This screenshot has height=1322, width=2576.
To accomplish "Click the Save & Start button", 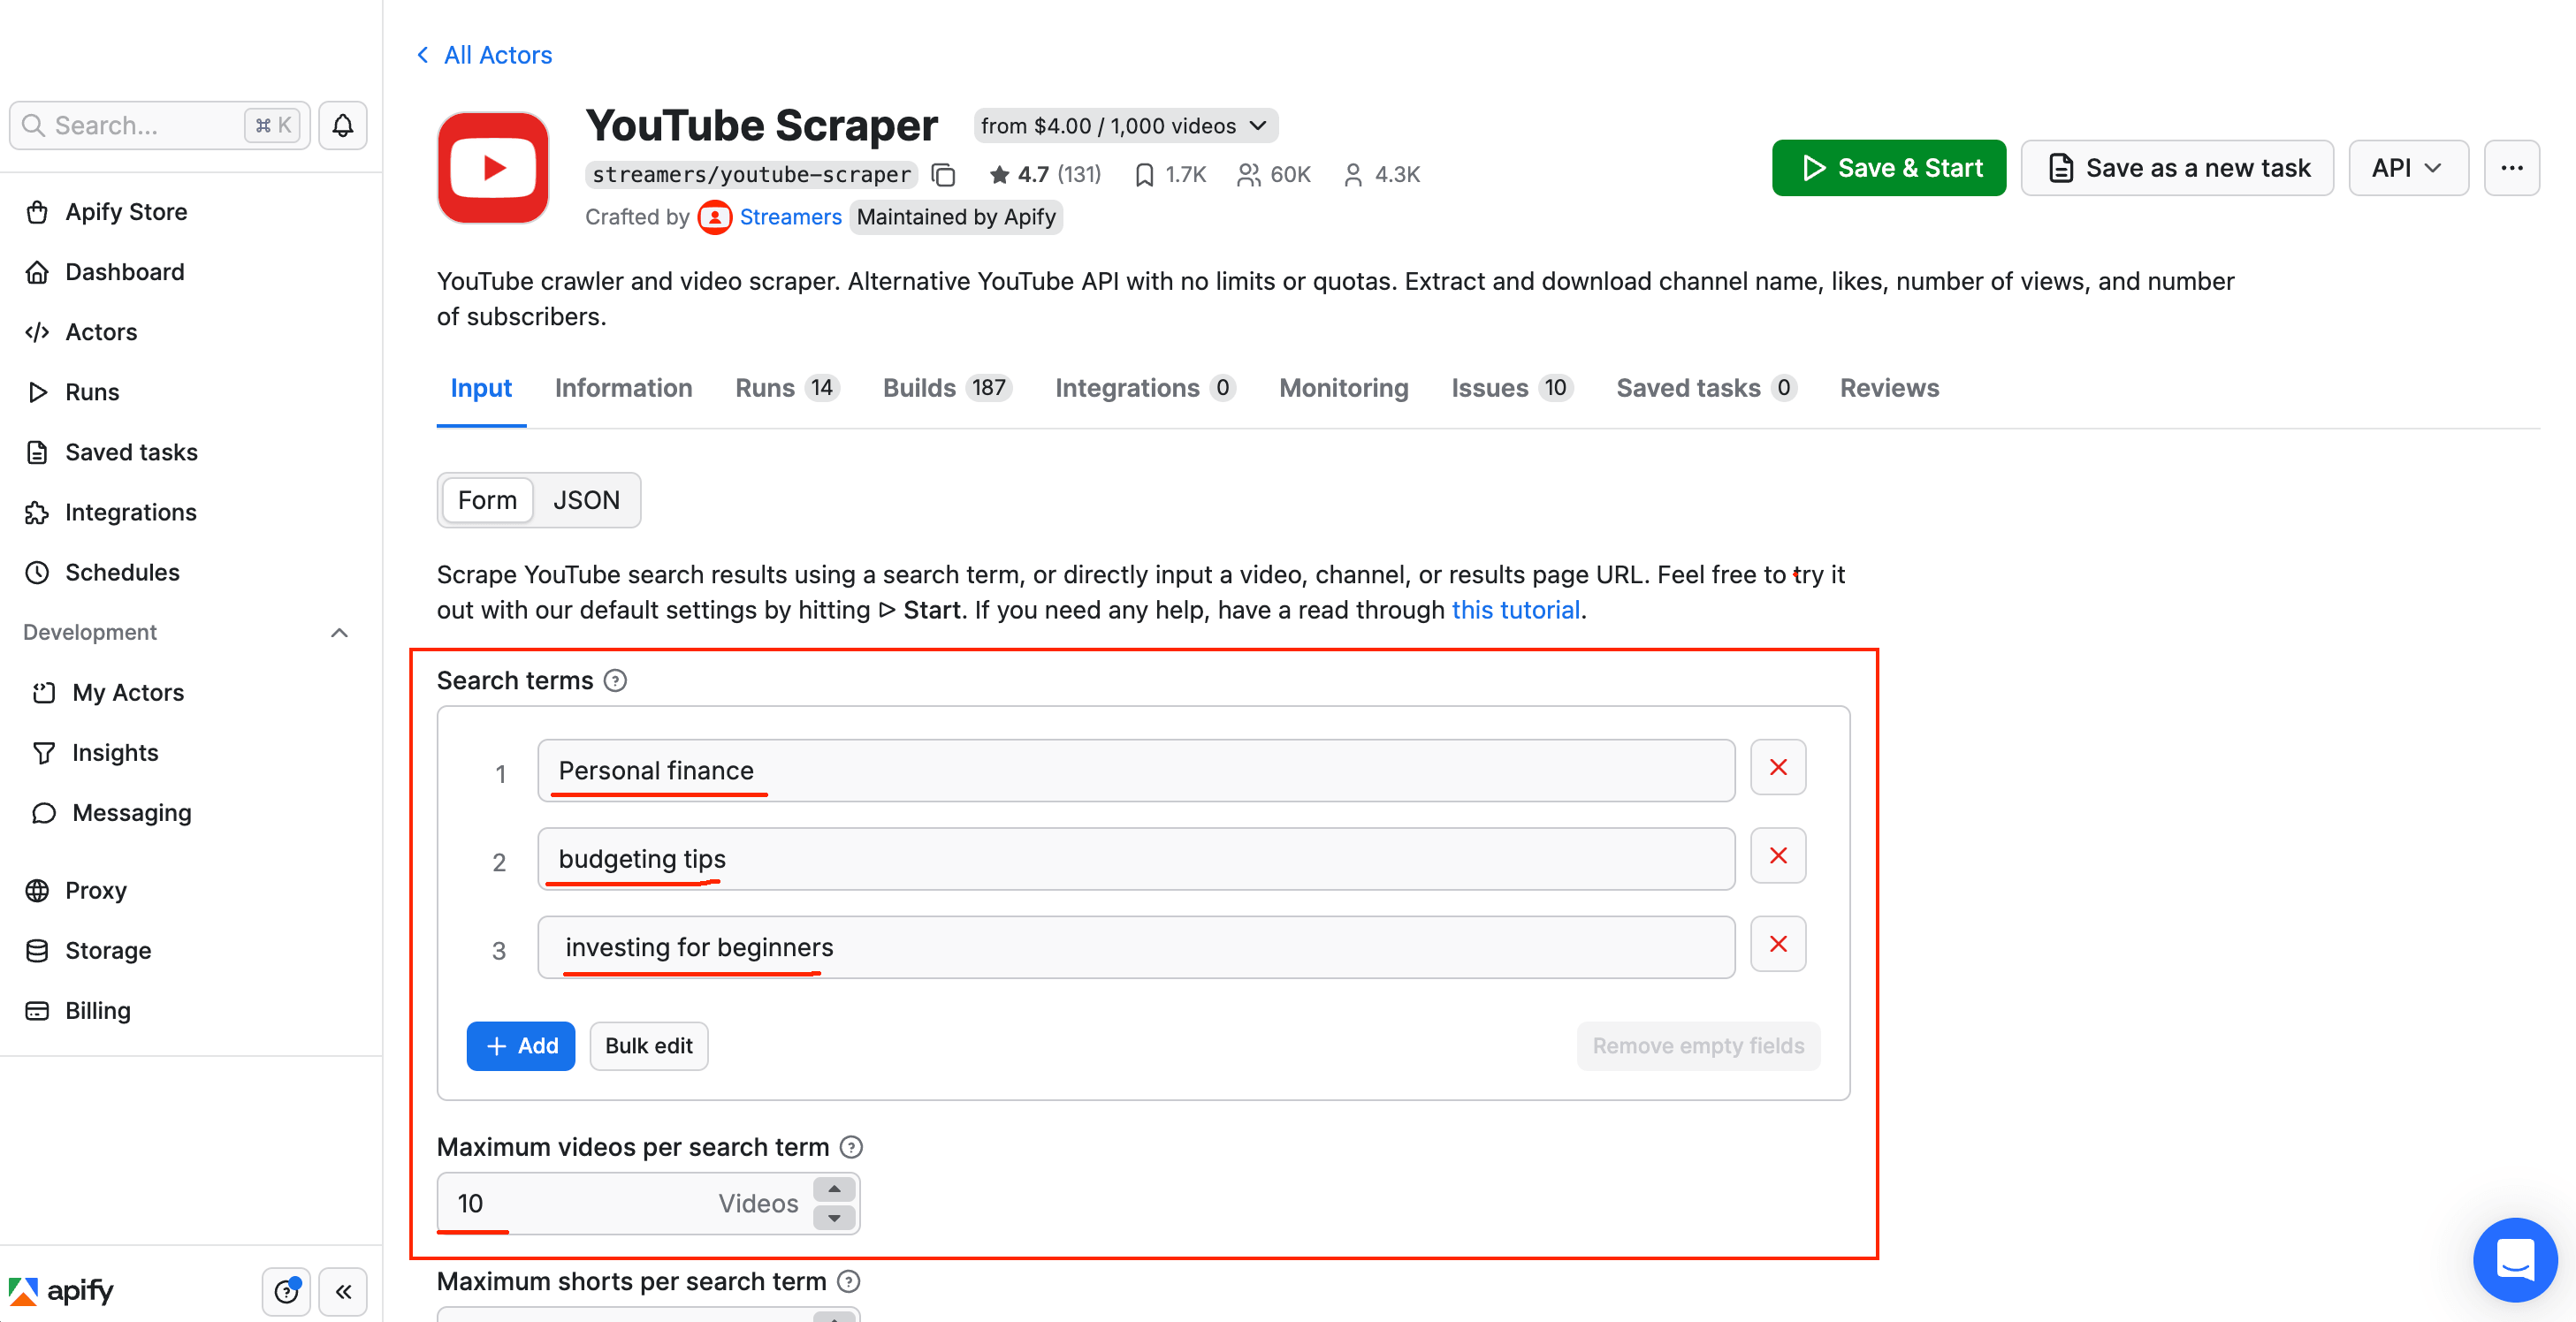I will point(1888,167).
